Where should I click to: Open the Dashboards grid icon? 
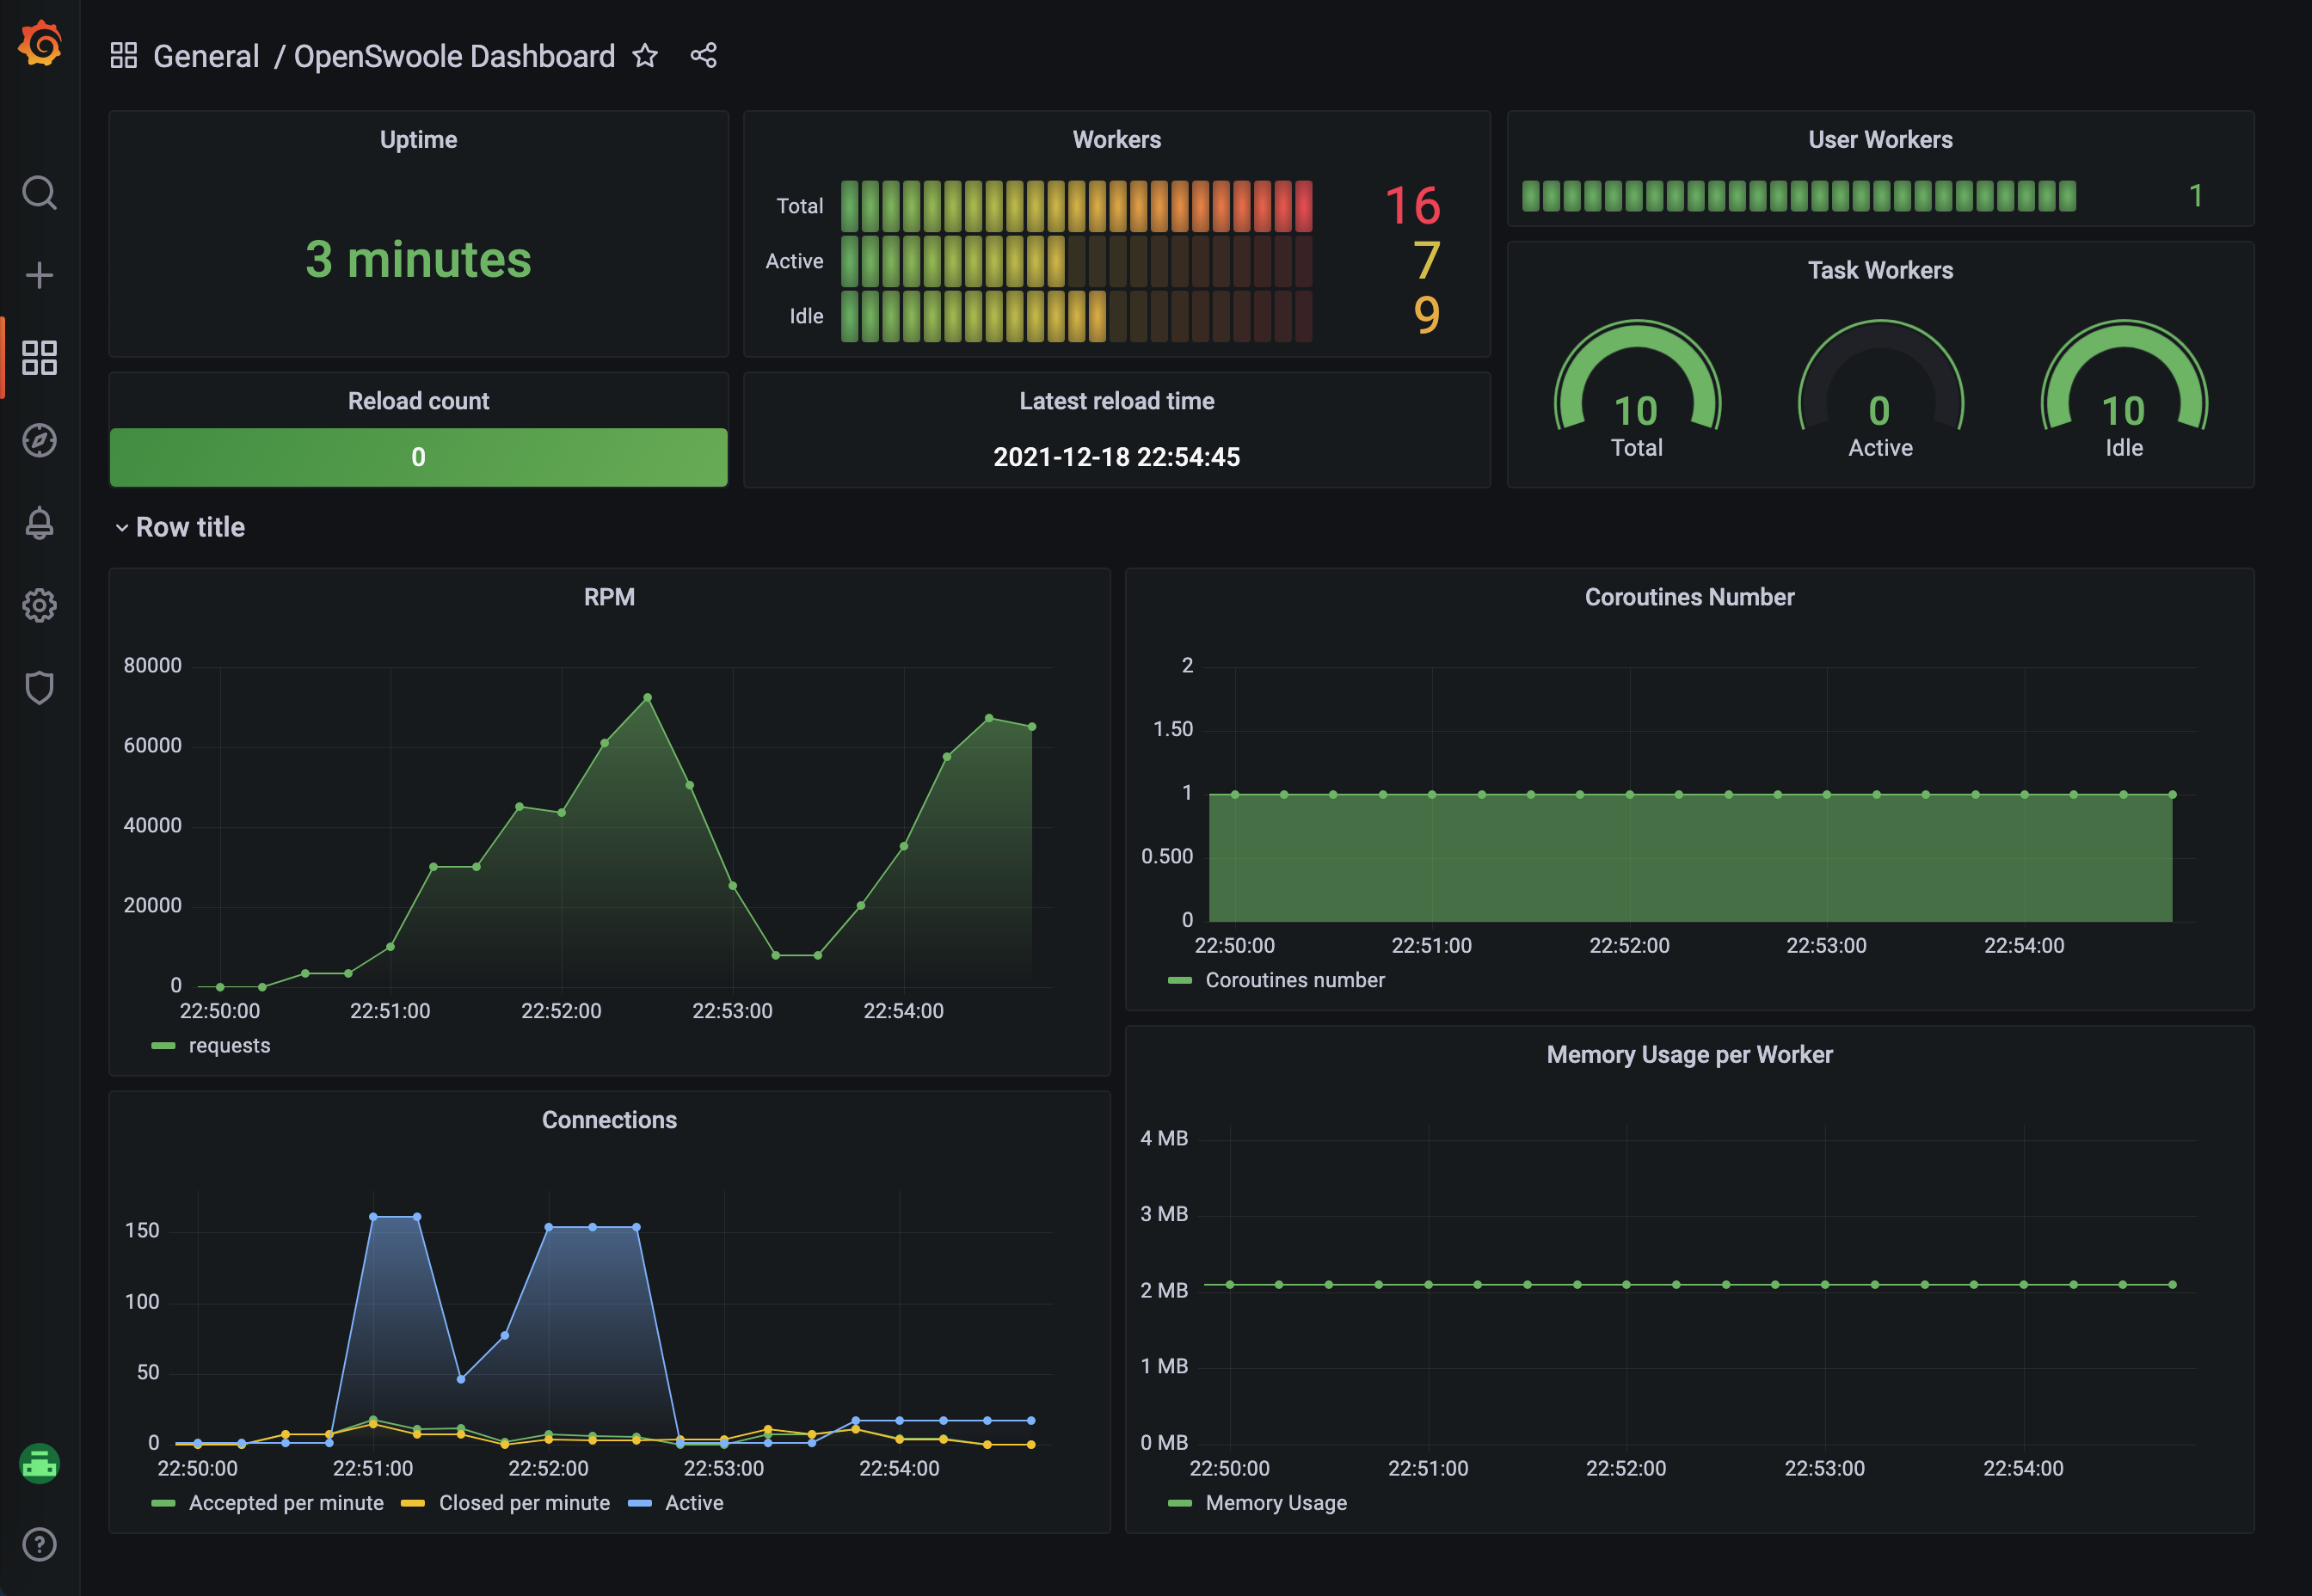pos(40,358)
